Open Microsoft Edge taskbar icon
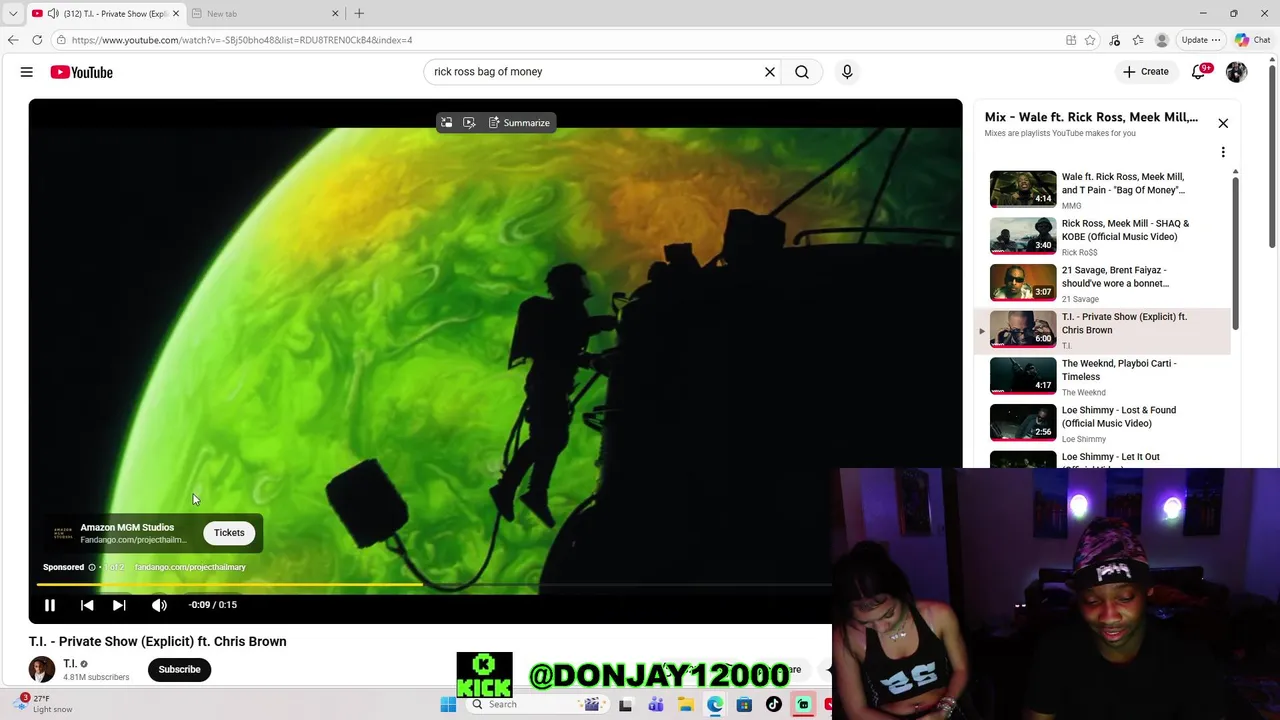The width and height of the screenshot is (1280, 720). coord(715,705)
